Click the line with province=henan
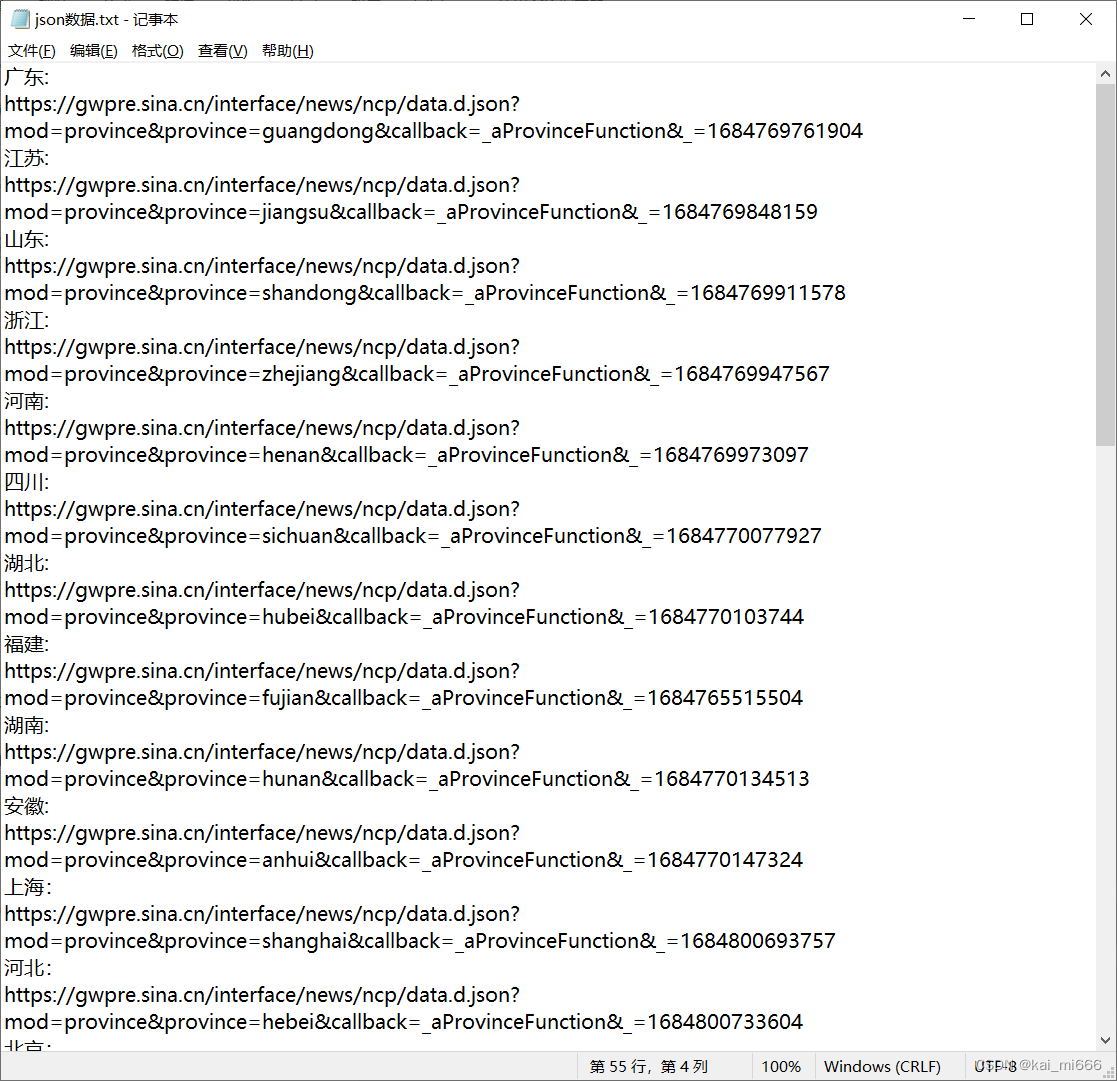This screenshot has width=1117, height=1081. 407,455
